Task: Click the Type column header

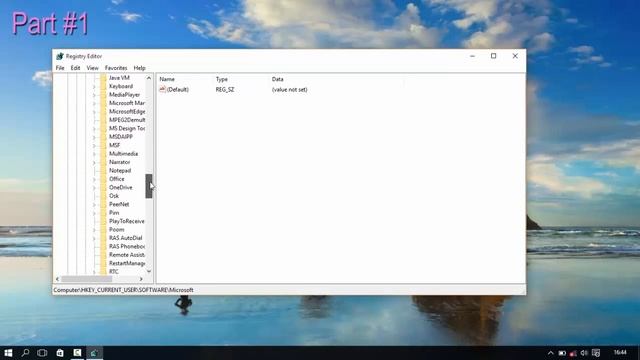Action: click(222, 79)
